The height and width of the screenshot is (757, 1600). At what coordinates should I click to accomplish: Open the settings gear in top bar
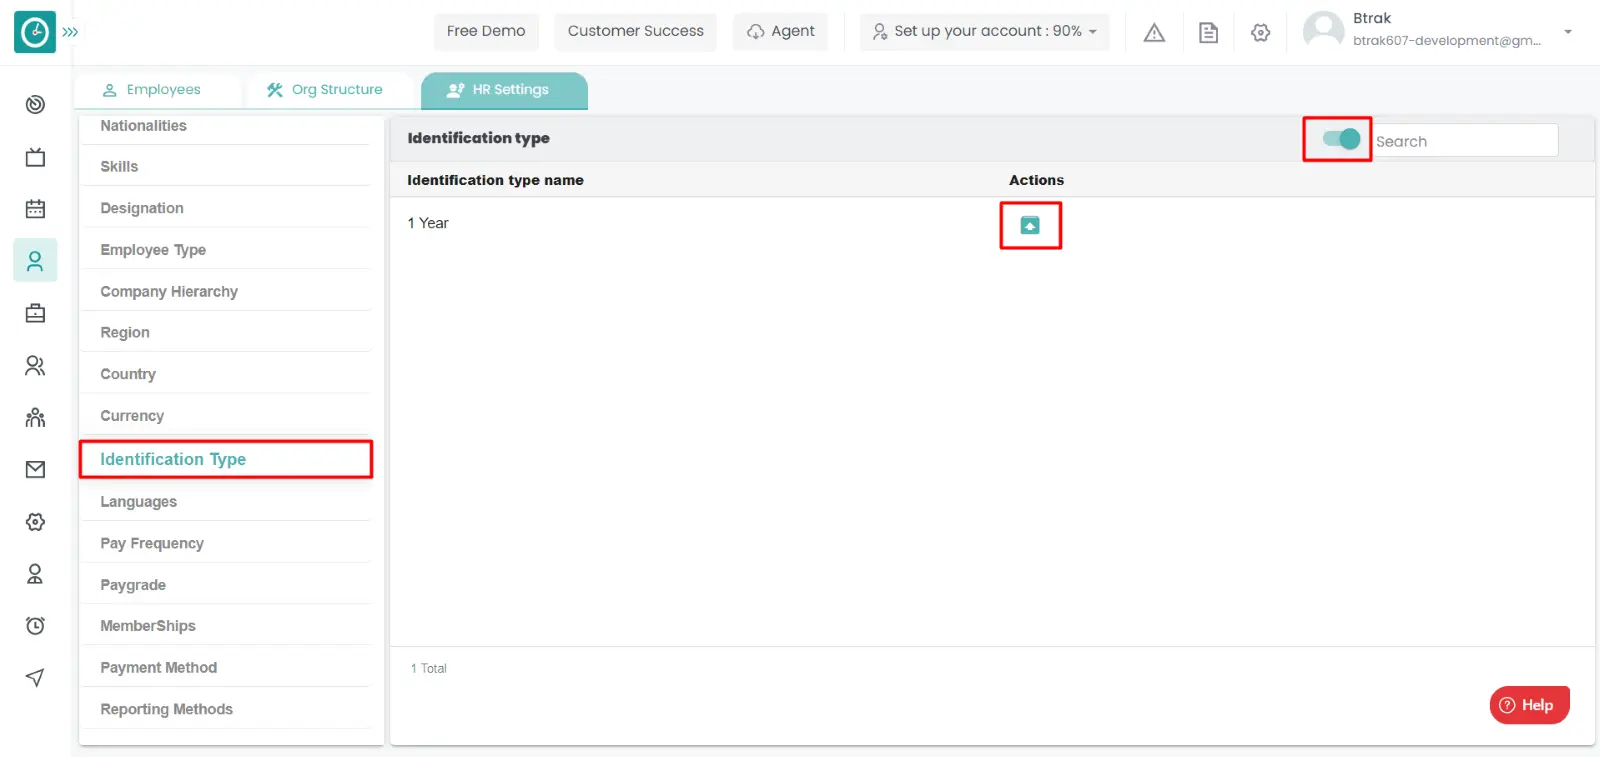(x=1260, y=33)
